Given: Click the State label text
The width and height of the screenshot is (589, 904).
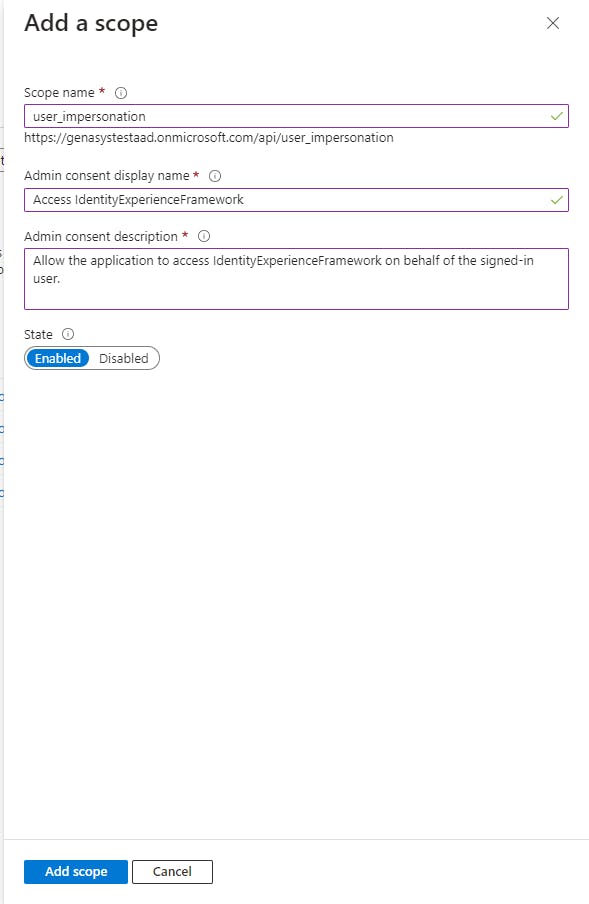Looking at the screenshot, I should coord(38,334).
